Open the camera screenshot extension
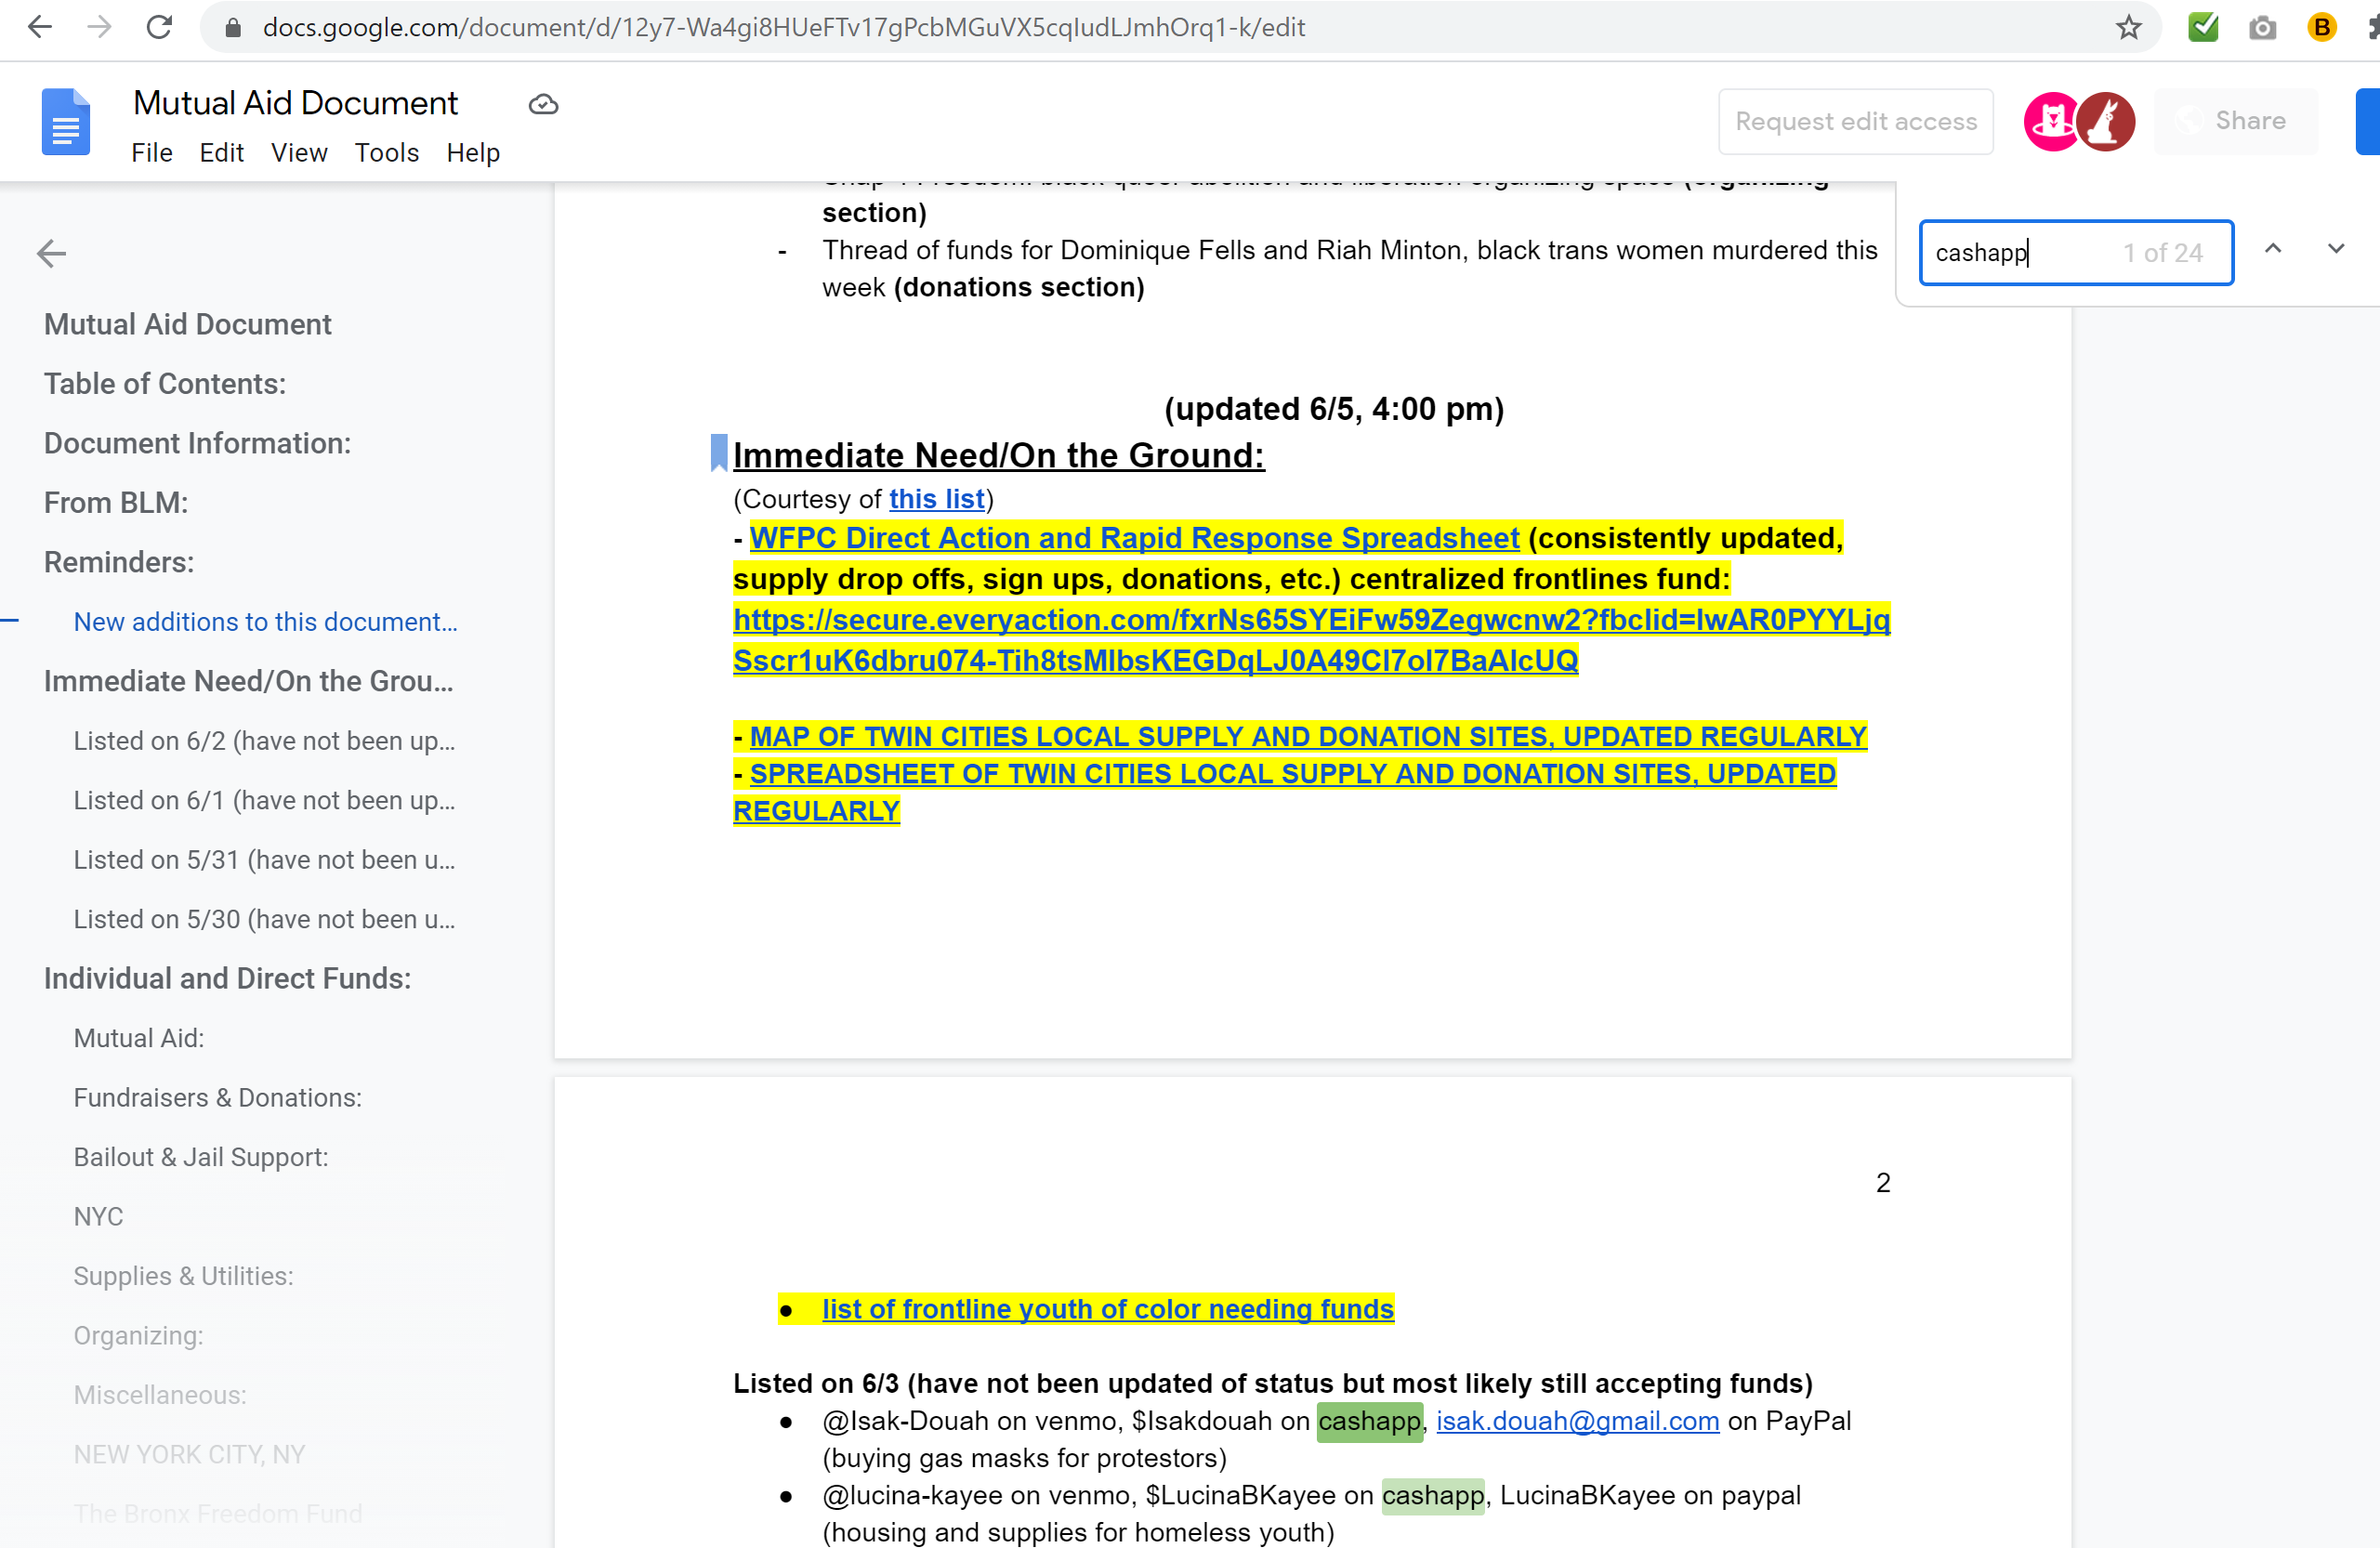This screenshot has height=1548, width=2380. [x=2262, y=27]
